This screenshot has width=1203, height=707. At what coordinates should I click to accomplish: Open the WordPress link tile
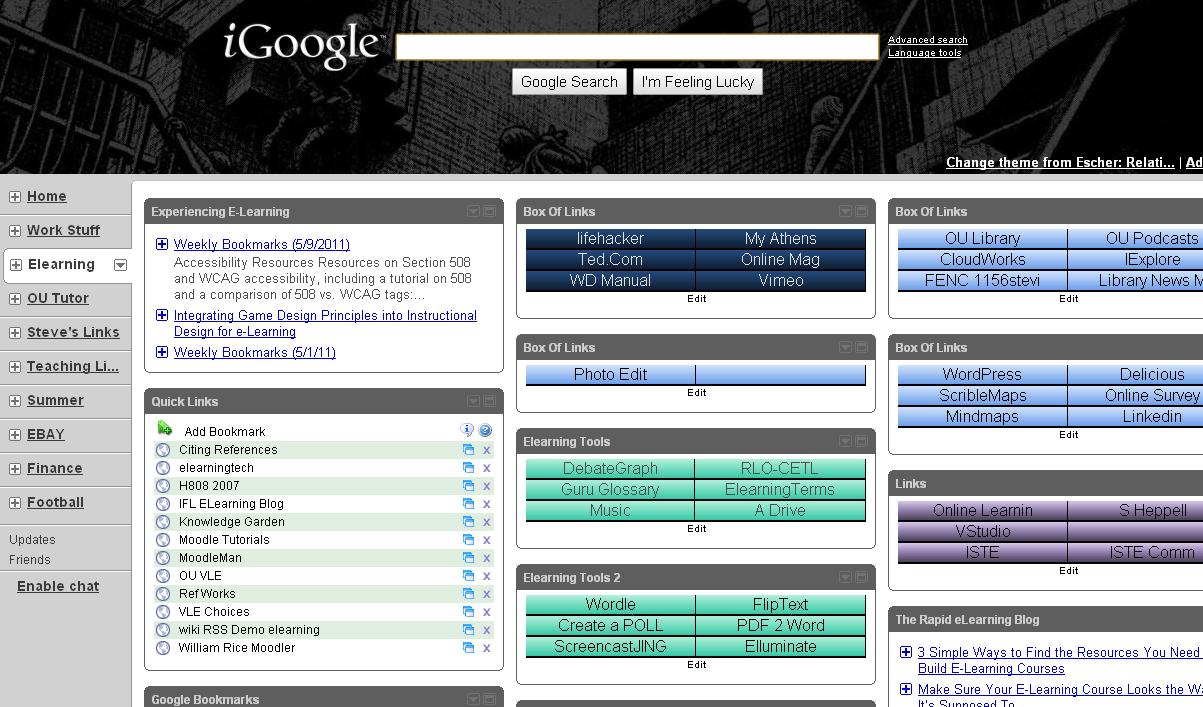[x=982, y=375]
